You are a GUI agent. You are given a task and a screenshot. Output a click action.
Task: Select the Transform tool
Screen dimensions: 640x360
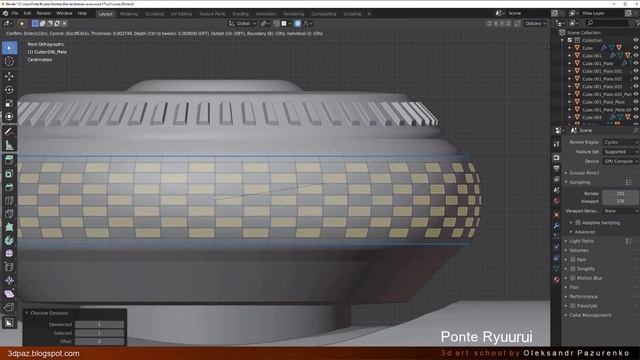(x=9, y=117)
